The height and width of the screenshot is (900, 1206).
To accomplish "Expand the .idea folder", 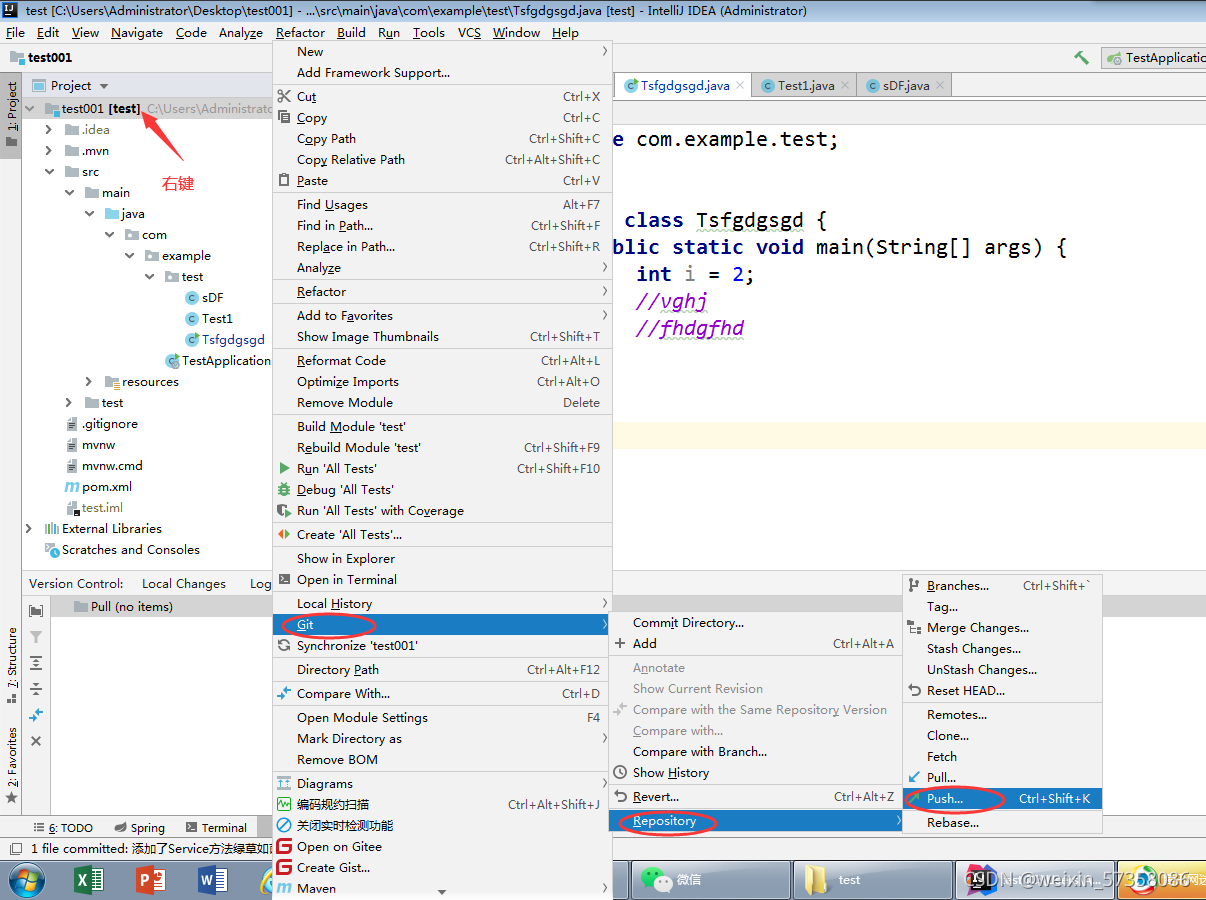I will 49,129.
